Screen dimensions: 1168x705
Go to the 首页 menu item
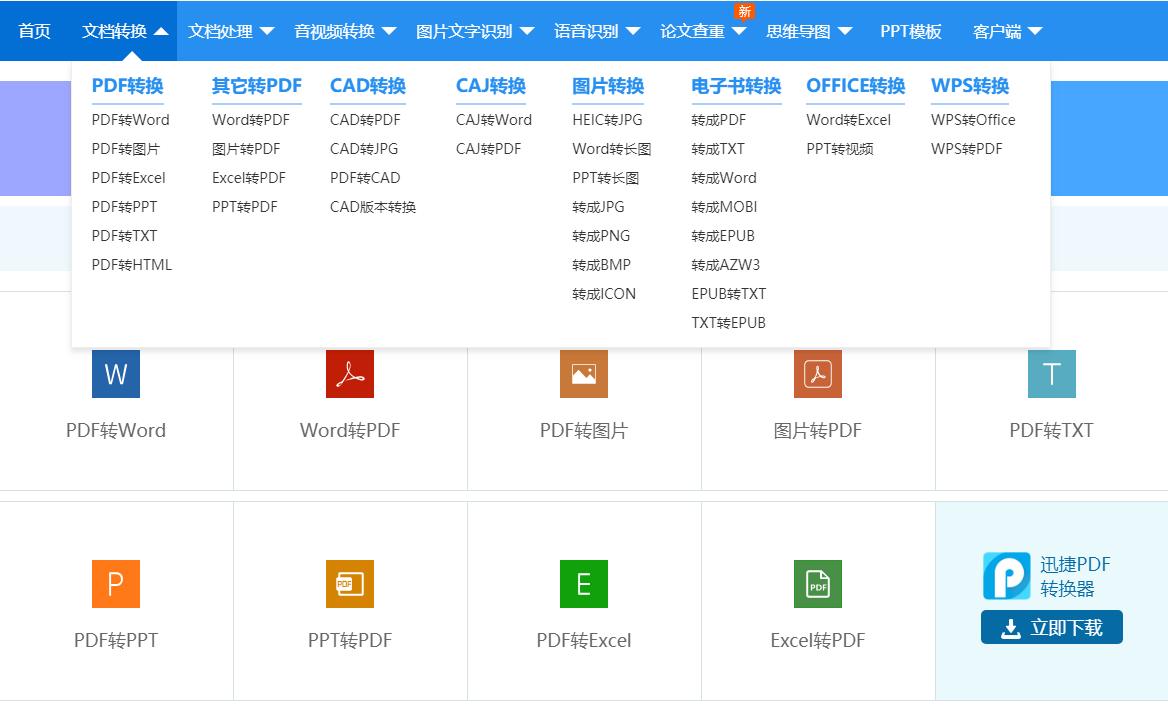(x=34, y=30)
